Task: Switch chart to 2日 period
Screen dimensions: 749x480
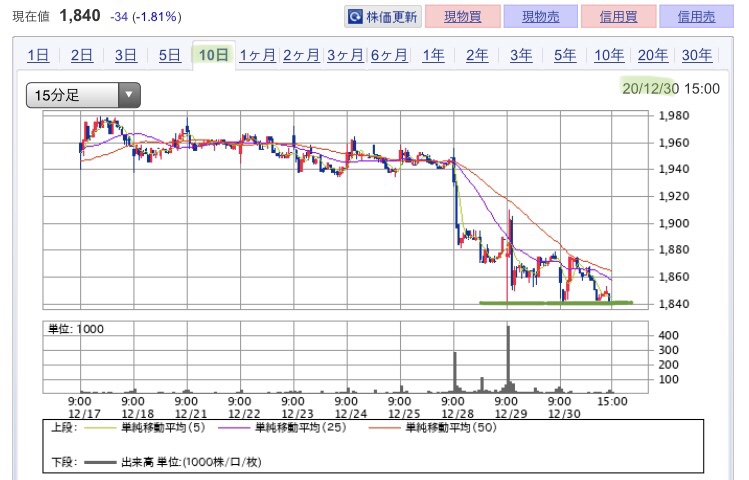Action: [x=82, y=55]
